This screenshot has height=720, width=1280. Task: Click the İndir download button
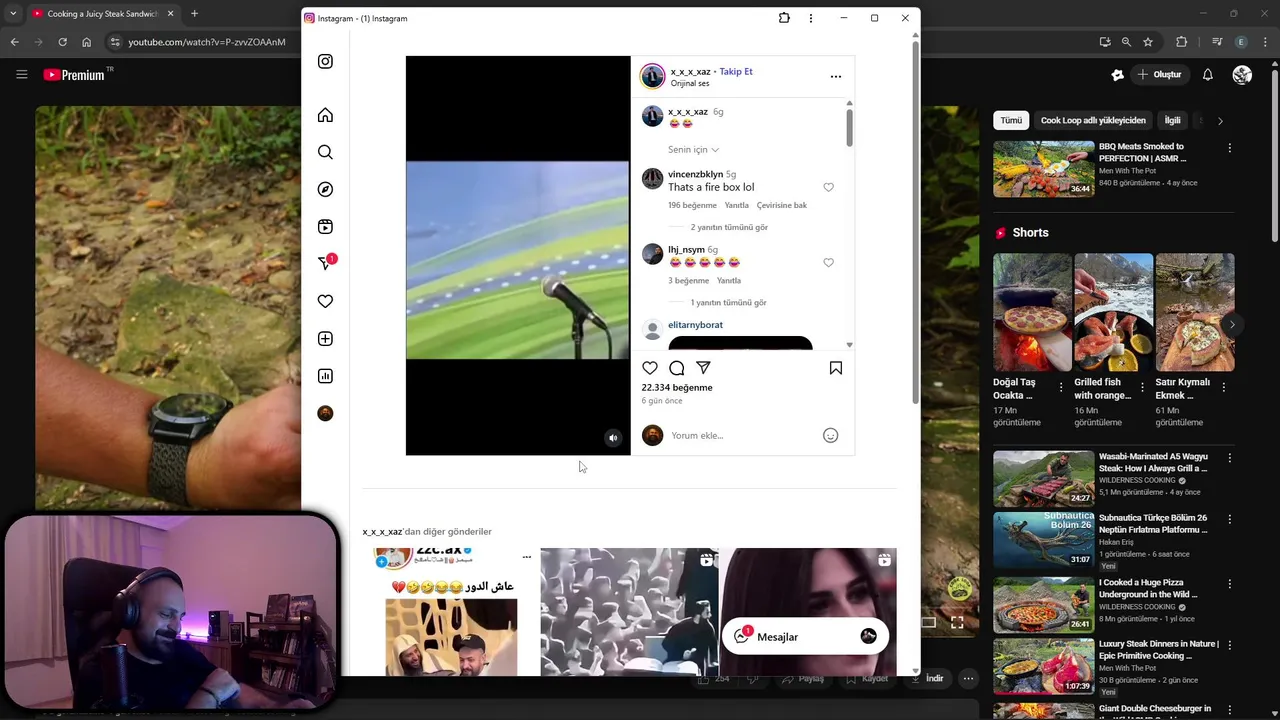pos(928,678)
